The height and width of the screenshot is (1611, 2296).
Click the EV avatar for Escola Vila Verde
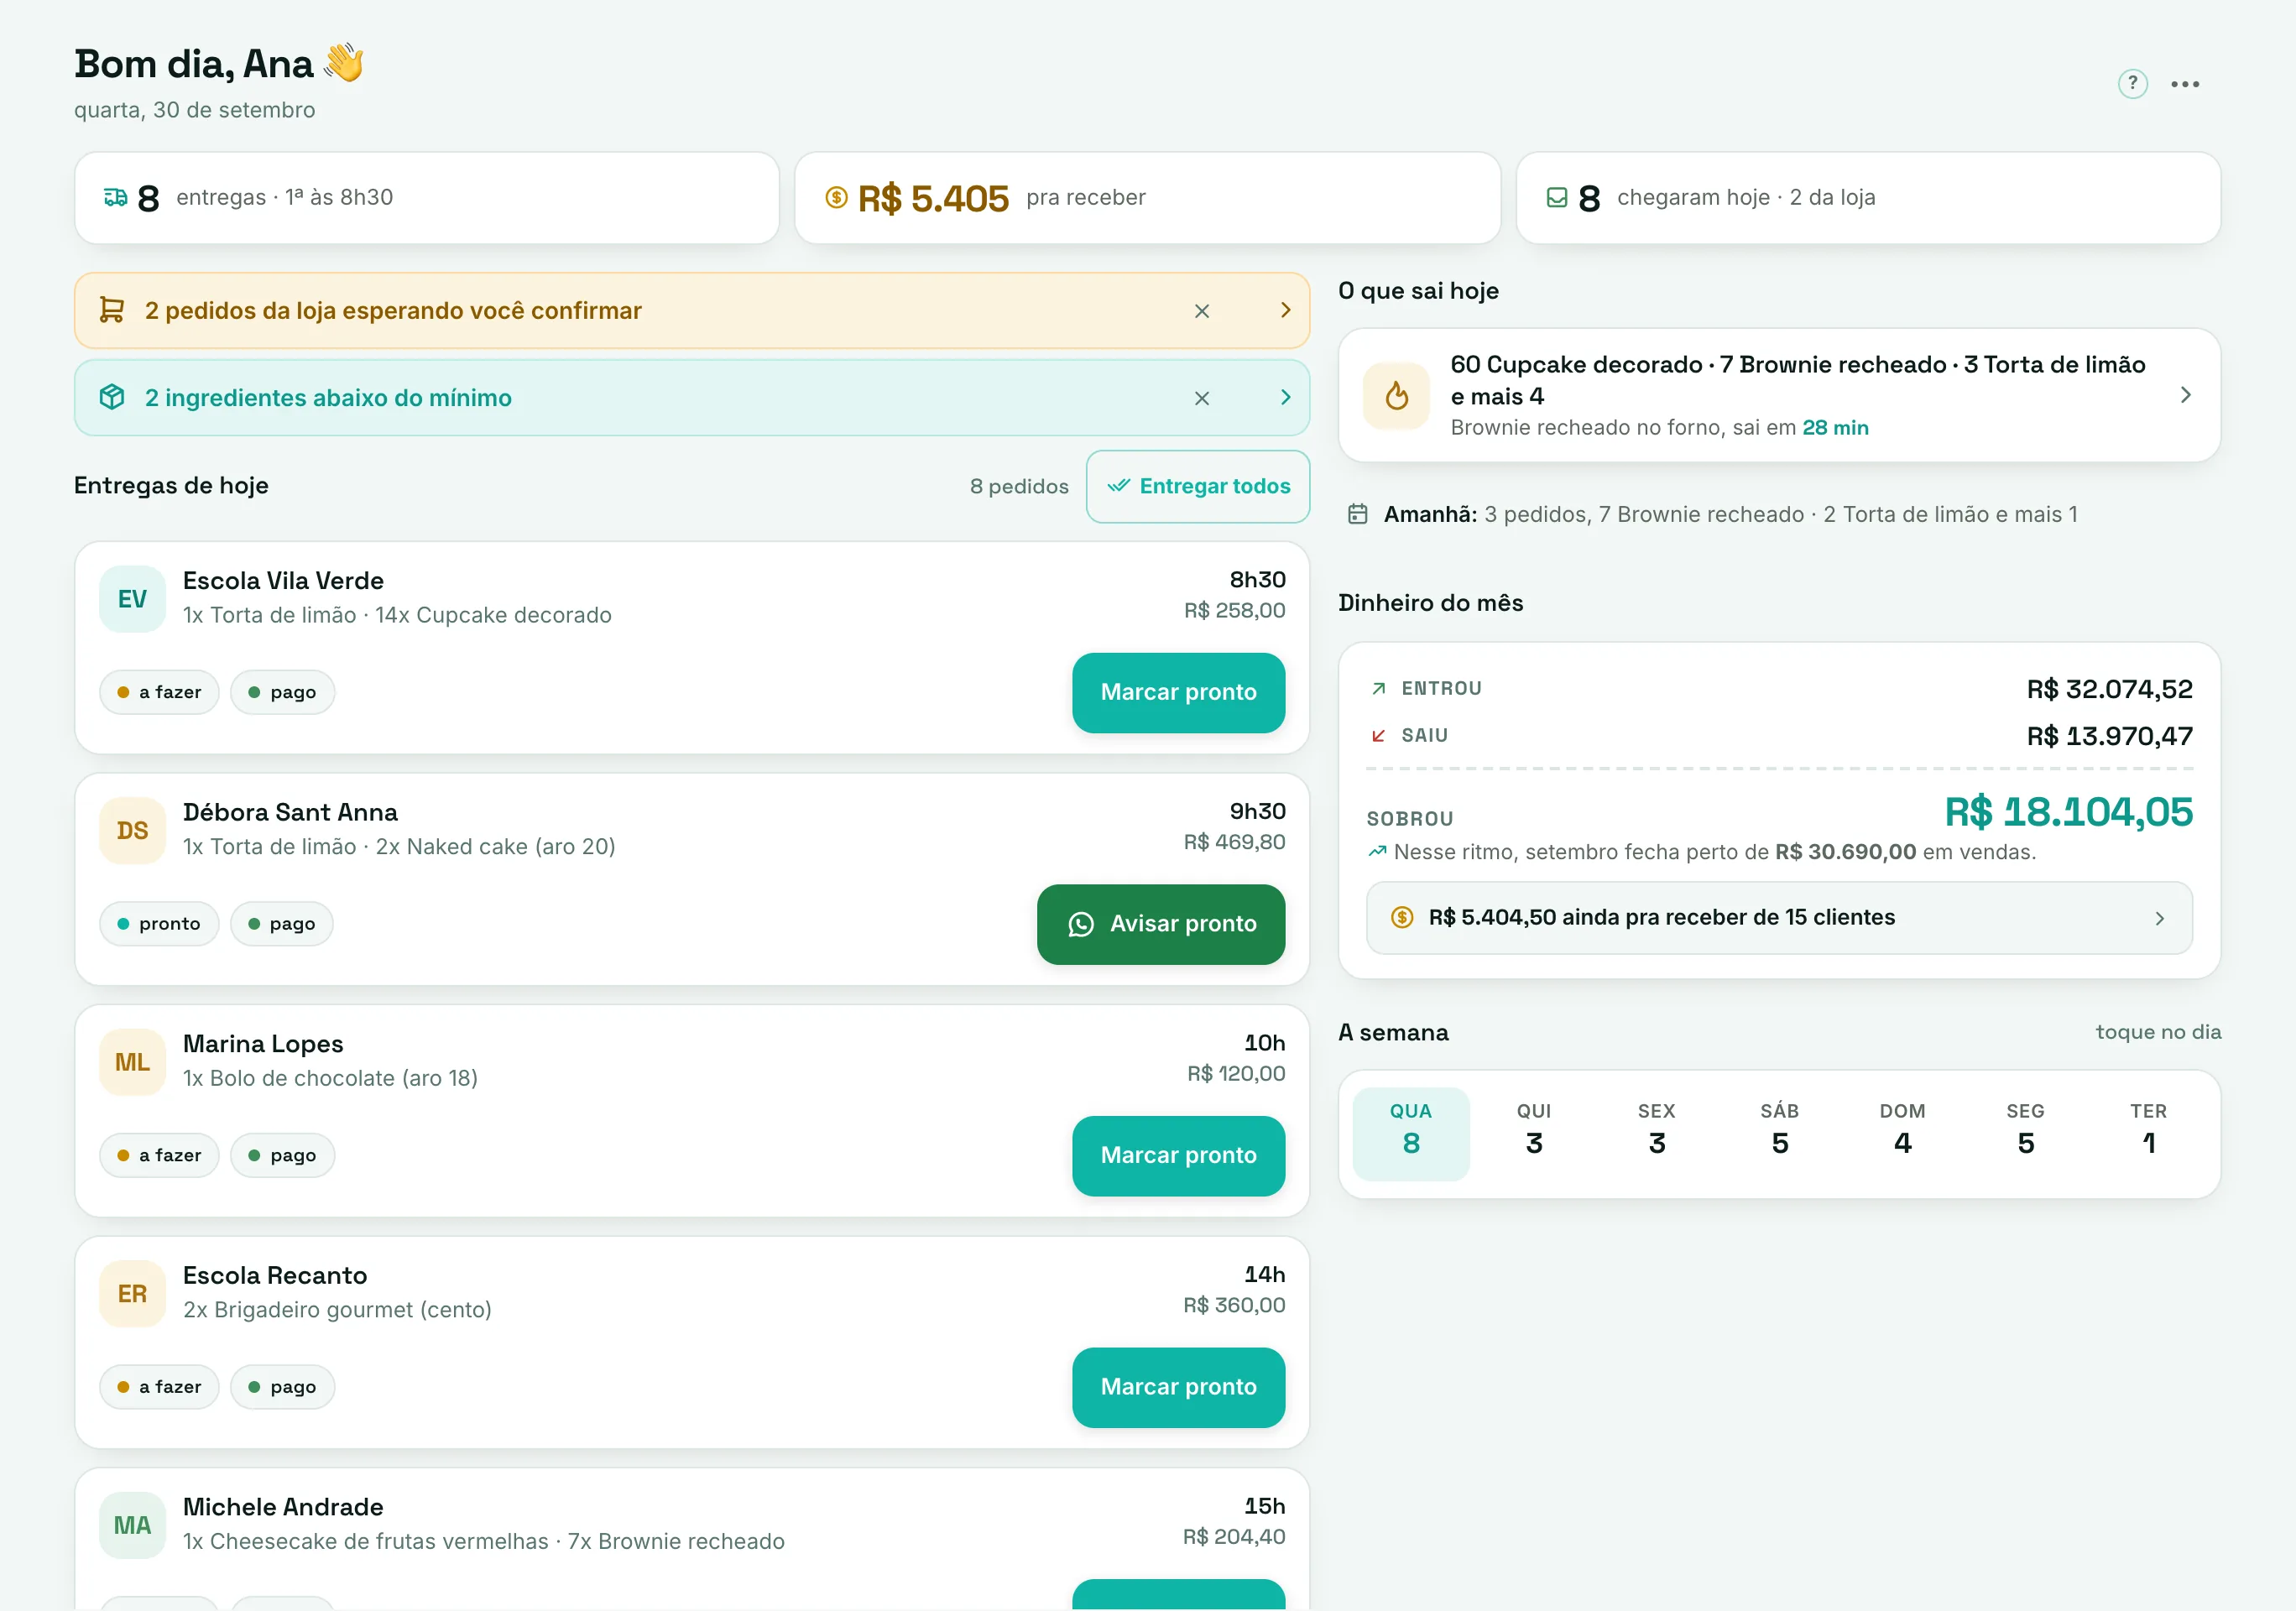(x=132, y=599)
